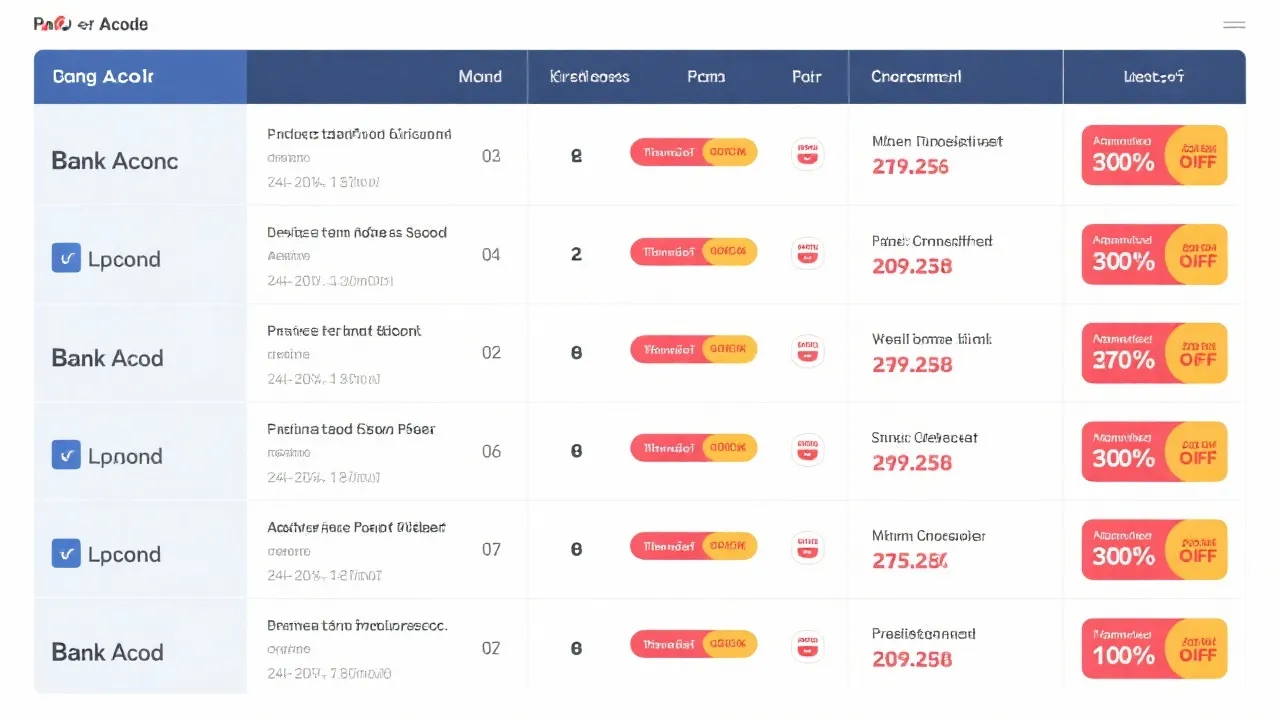Click the red icon in sixth row

[807, 645]
